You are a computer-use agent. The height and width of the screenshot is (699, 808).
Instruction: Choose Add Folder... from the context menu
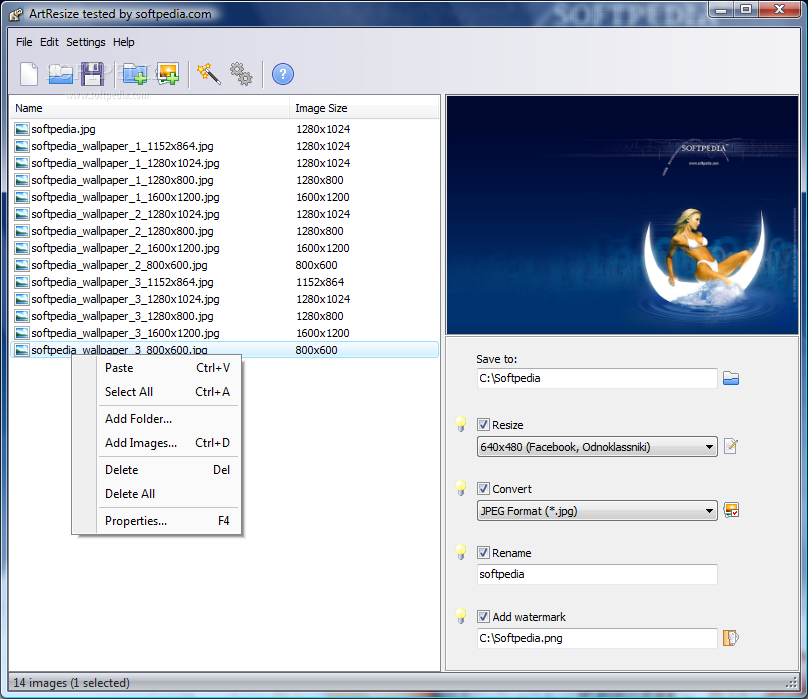pyautogui.click(x=168, y=419)
